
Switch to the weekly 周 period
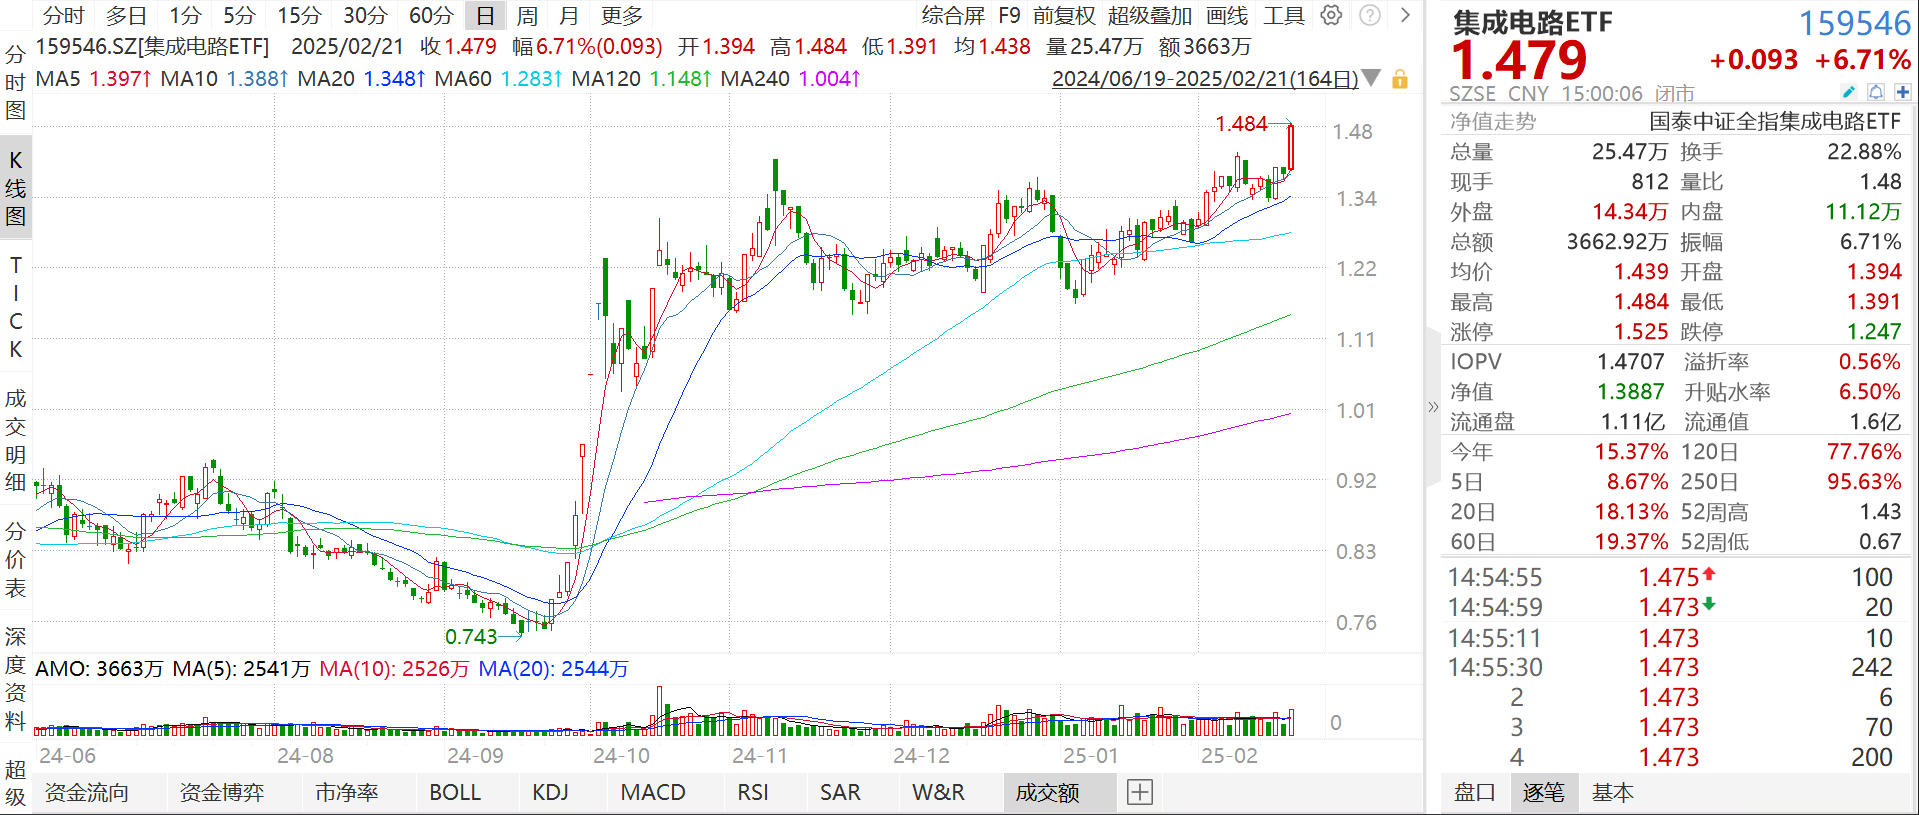527,15
